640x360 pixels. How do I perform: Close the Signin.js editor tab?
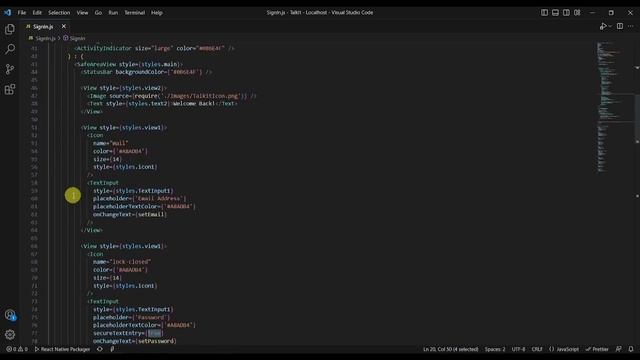pos(64,26)
